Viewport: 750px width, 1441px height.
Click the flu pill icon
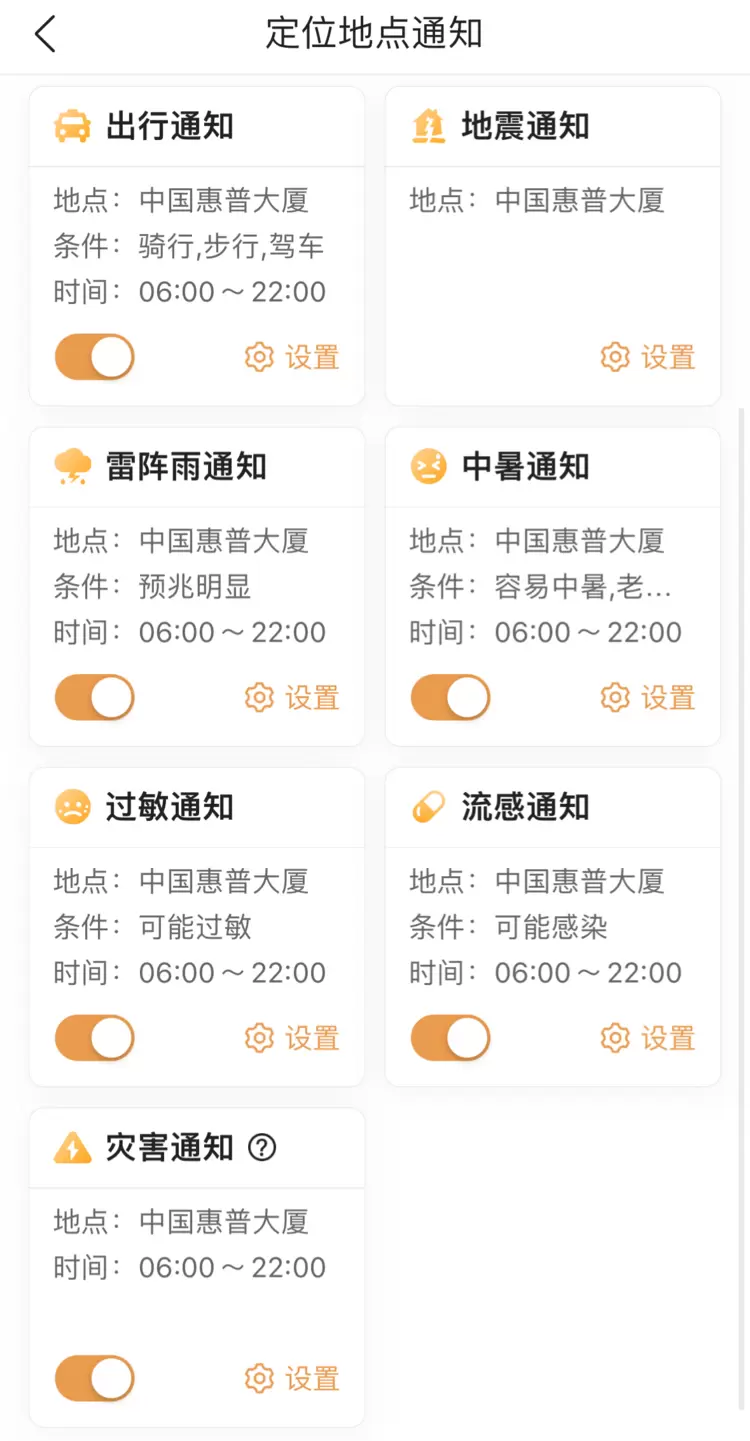click(428, 807)
